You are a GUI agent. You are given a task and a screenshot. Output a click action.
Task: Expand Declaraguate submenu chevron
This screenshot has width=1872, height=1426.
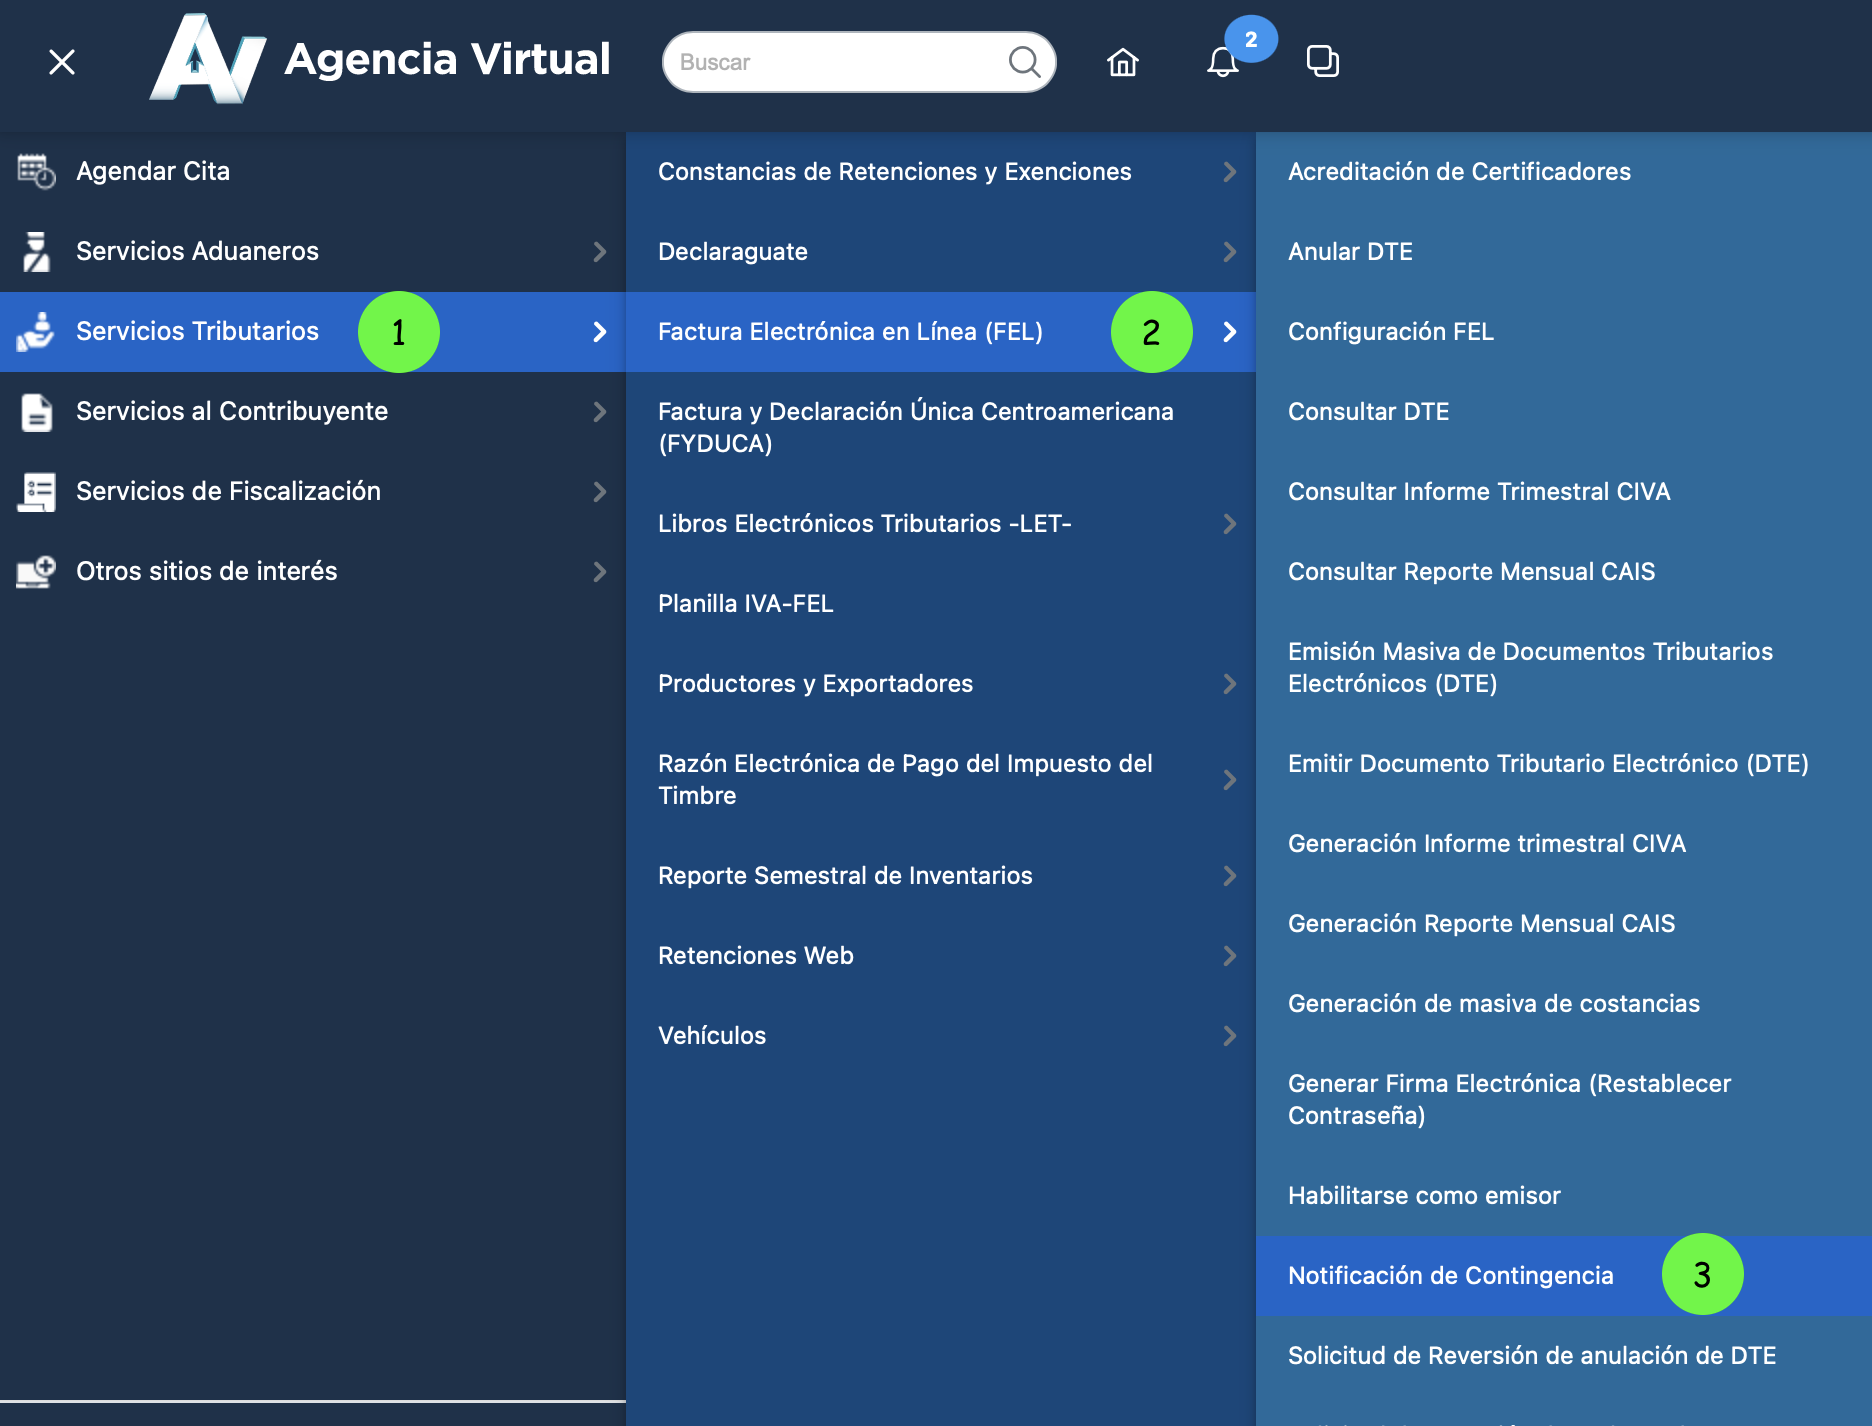(1230, 251)
